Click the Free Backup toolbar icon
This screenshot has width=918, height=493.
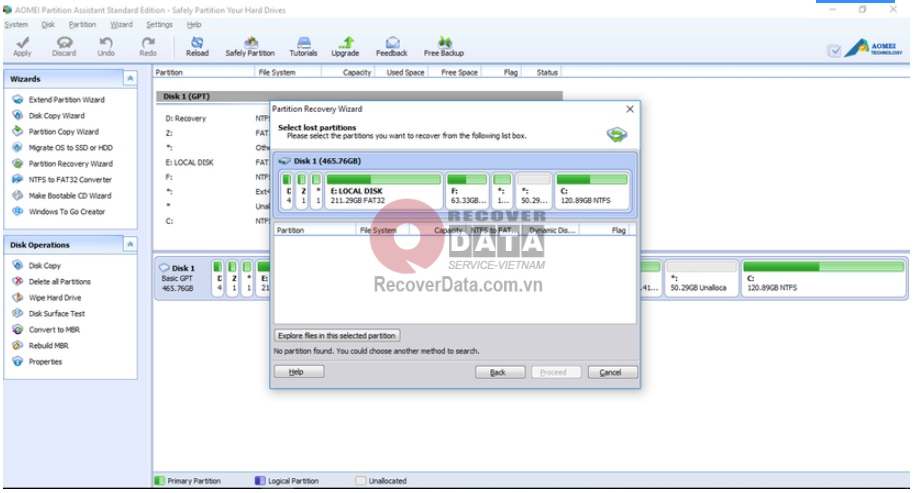click(444, 42)
